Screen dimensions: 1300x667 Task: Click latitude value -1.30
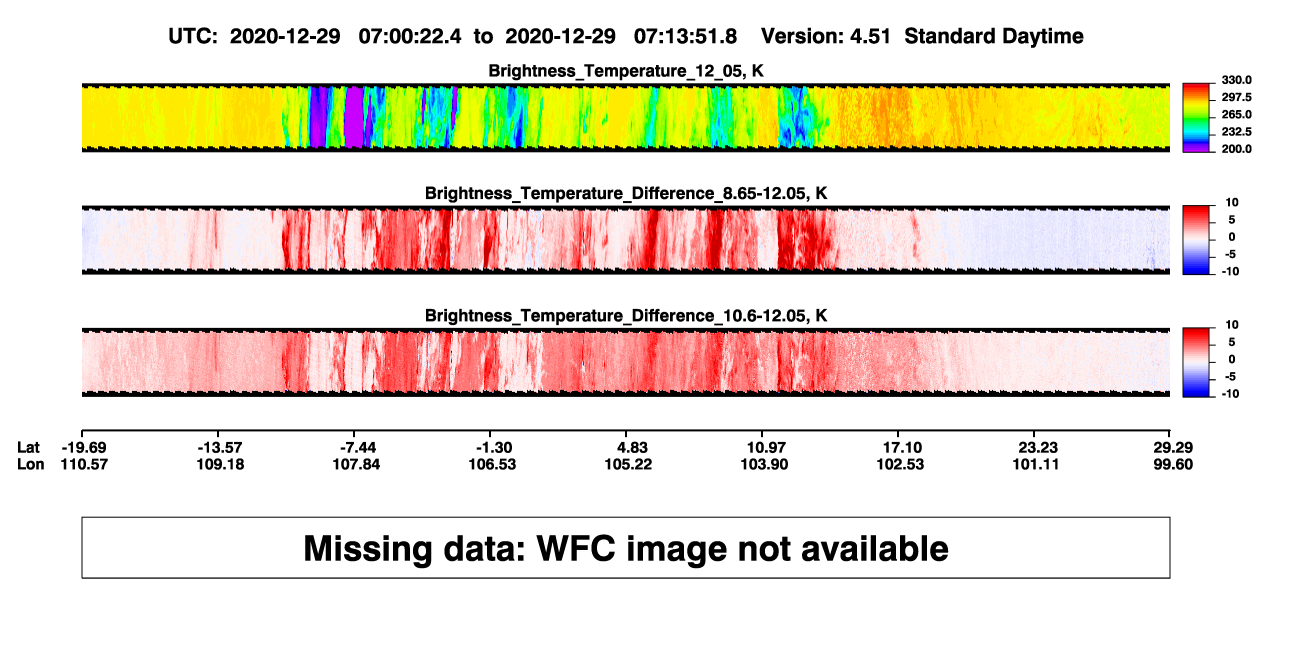494,447
